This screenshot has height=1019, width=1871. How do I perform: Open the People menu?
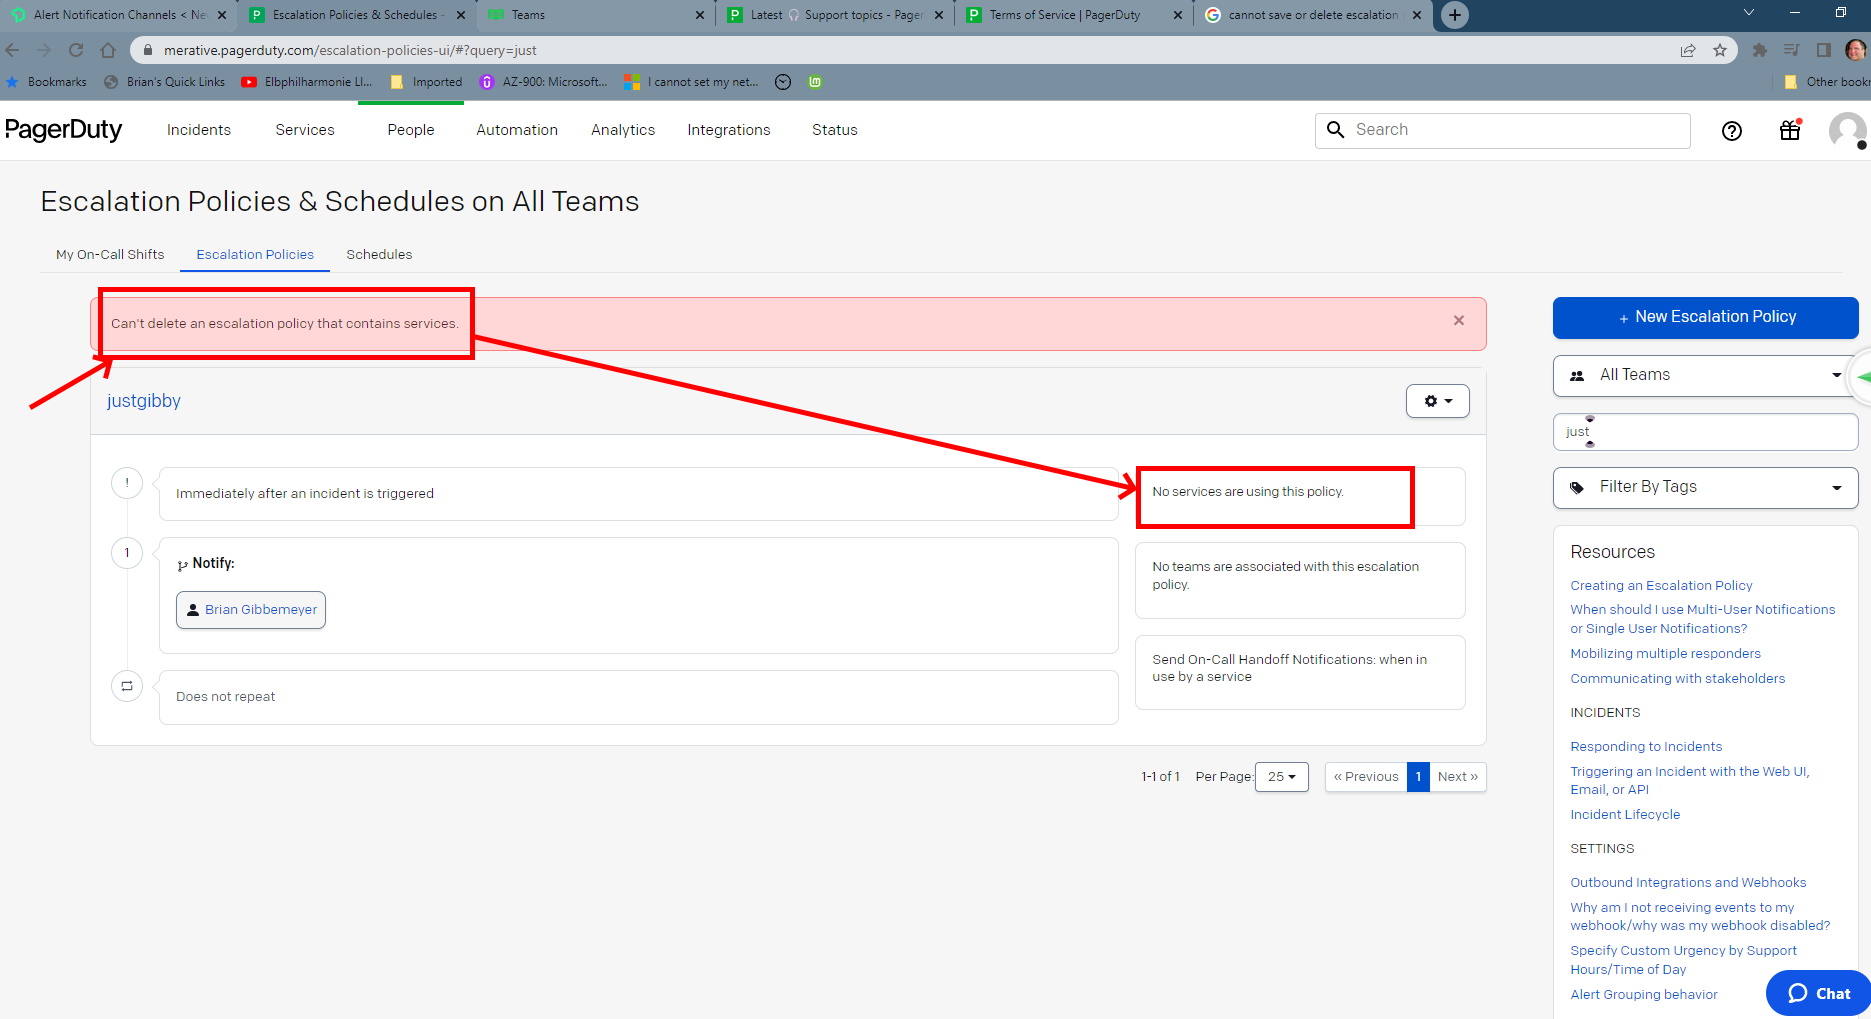(x=411, y=130)
